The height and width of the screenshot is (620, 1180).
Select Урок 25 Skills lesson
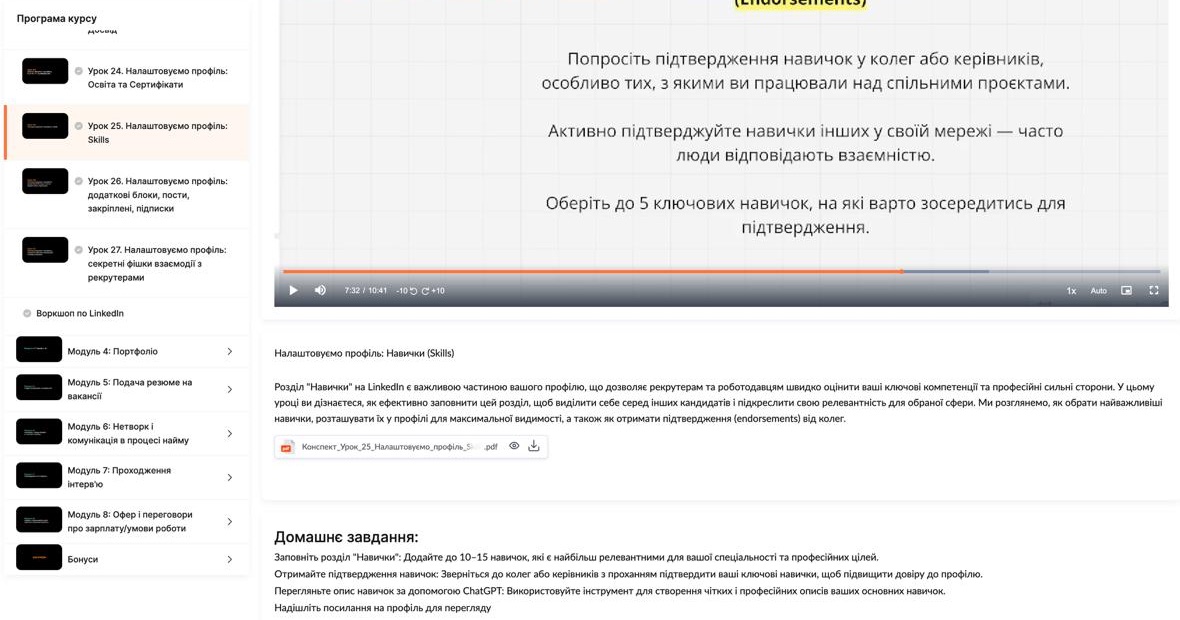click(x=127, y=132)
